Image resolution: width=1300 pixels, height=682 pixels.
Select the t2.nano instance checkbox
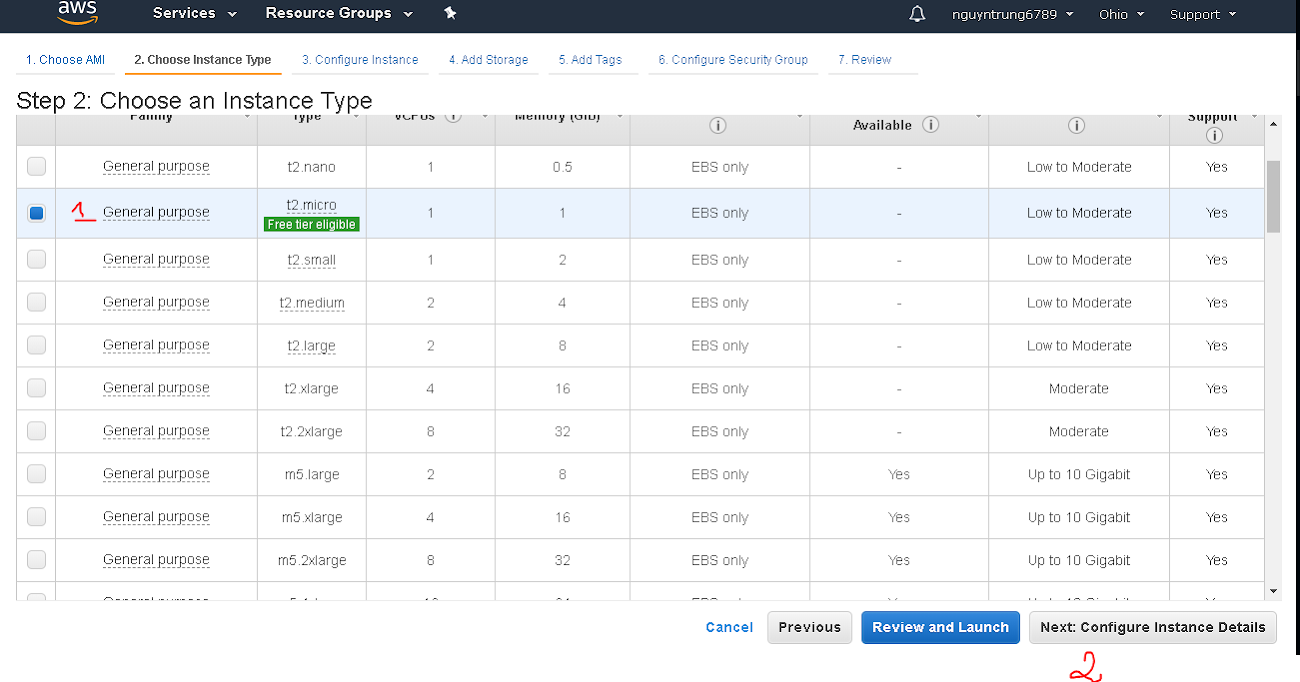(x=37, y=166)
